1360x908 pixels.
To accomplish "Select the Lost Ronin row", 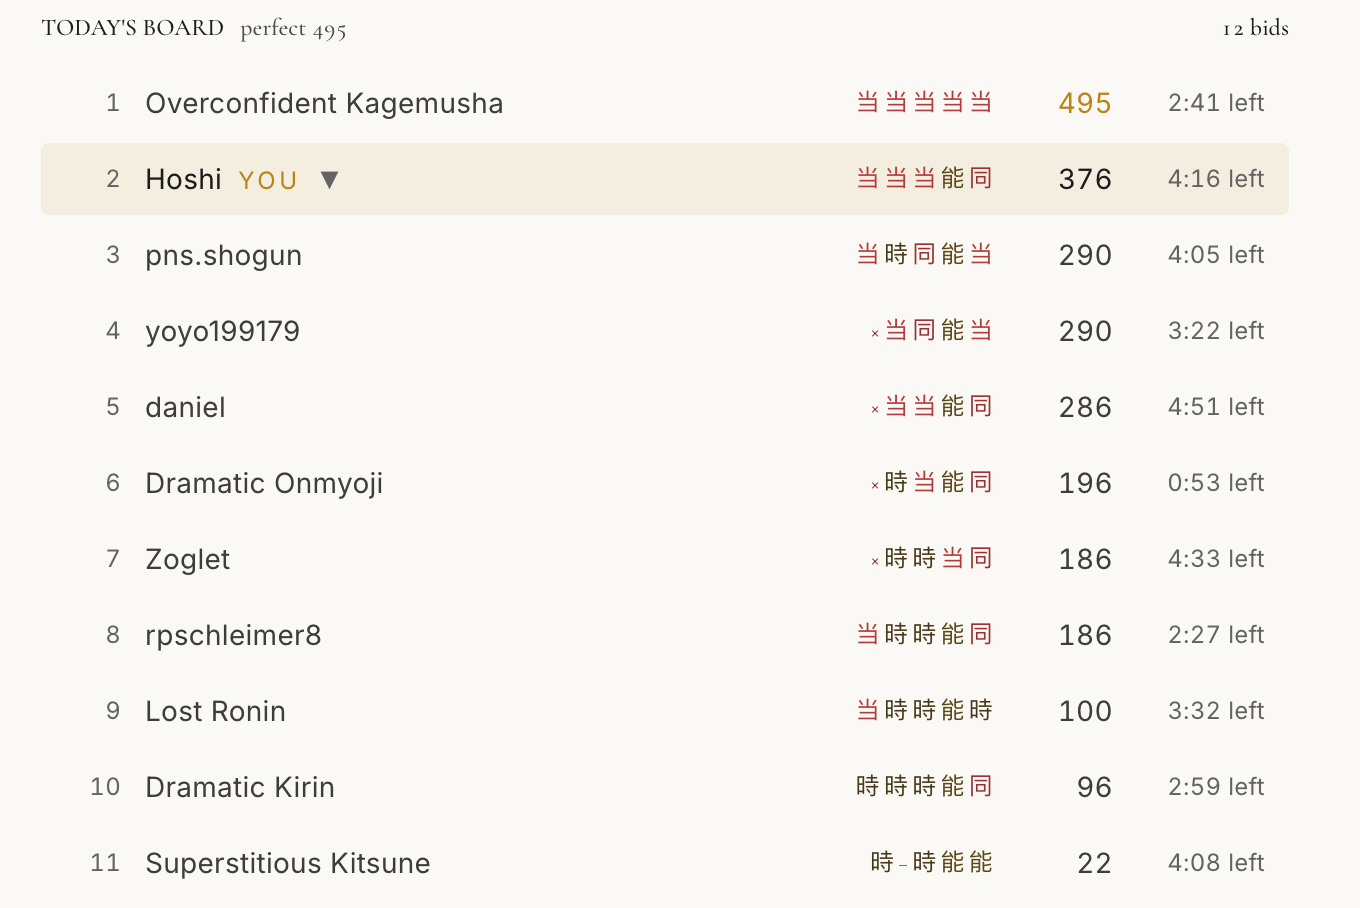I will [665, 711].
